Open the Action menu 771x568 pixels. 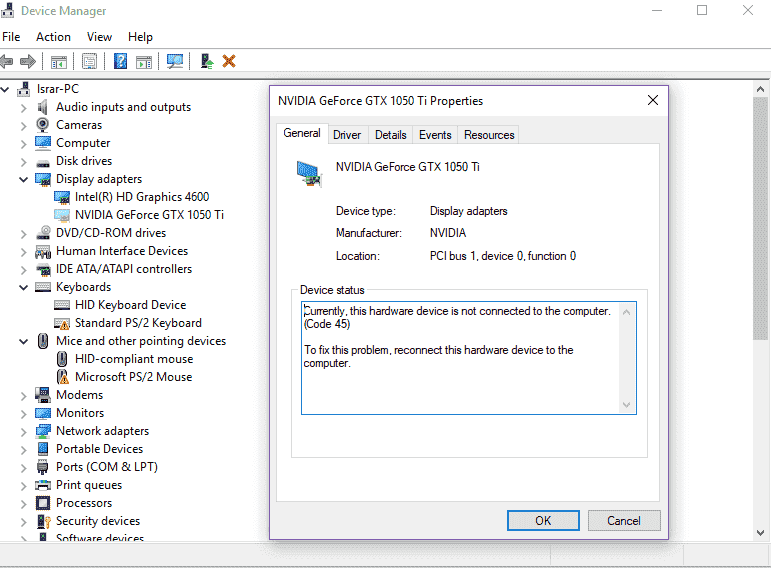point(53,37)
